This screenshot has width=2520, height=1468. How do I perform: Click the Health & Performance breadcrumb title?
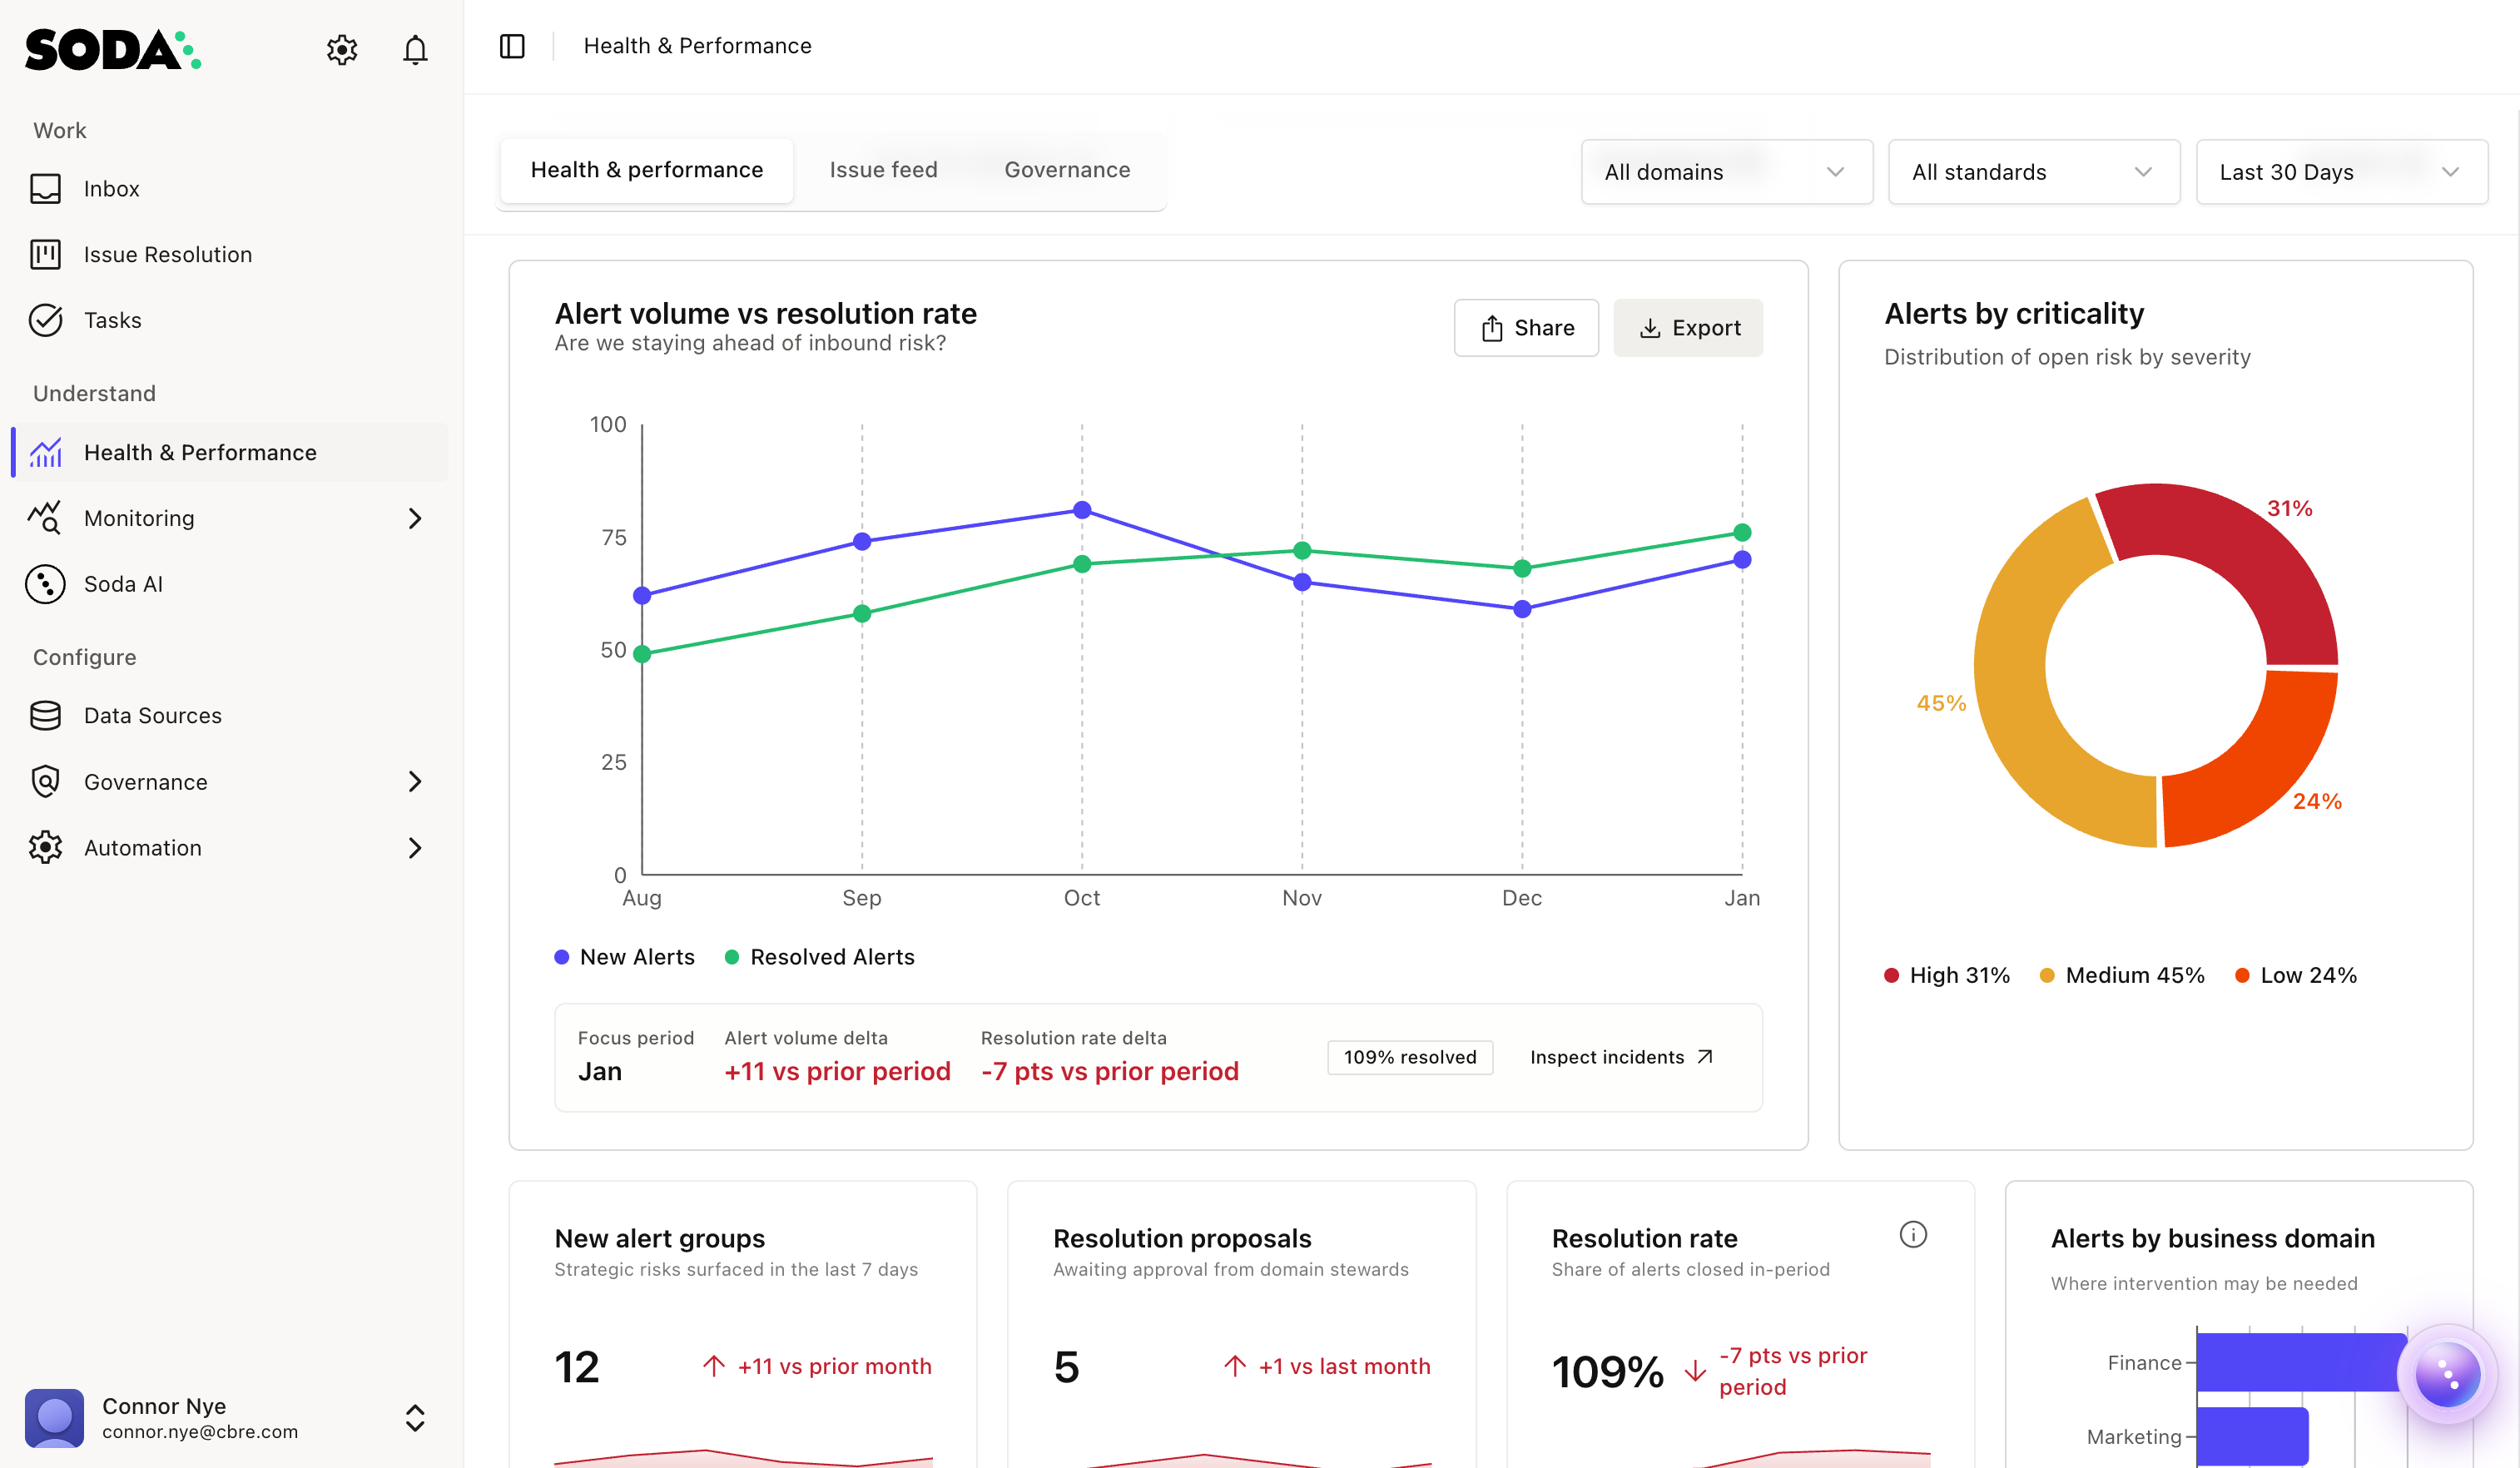pyautogui.click(x=697, y=46)
